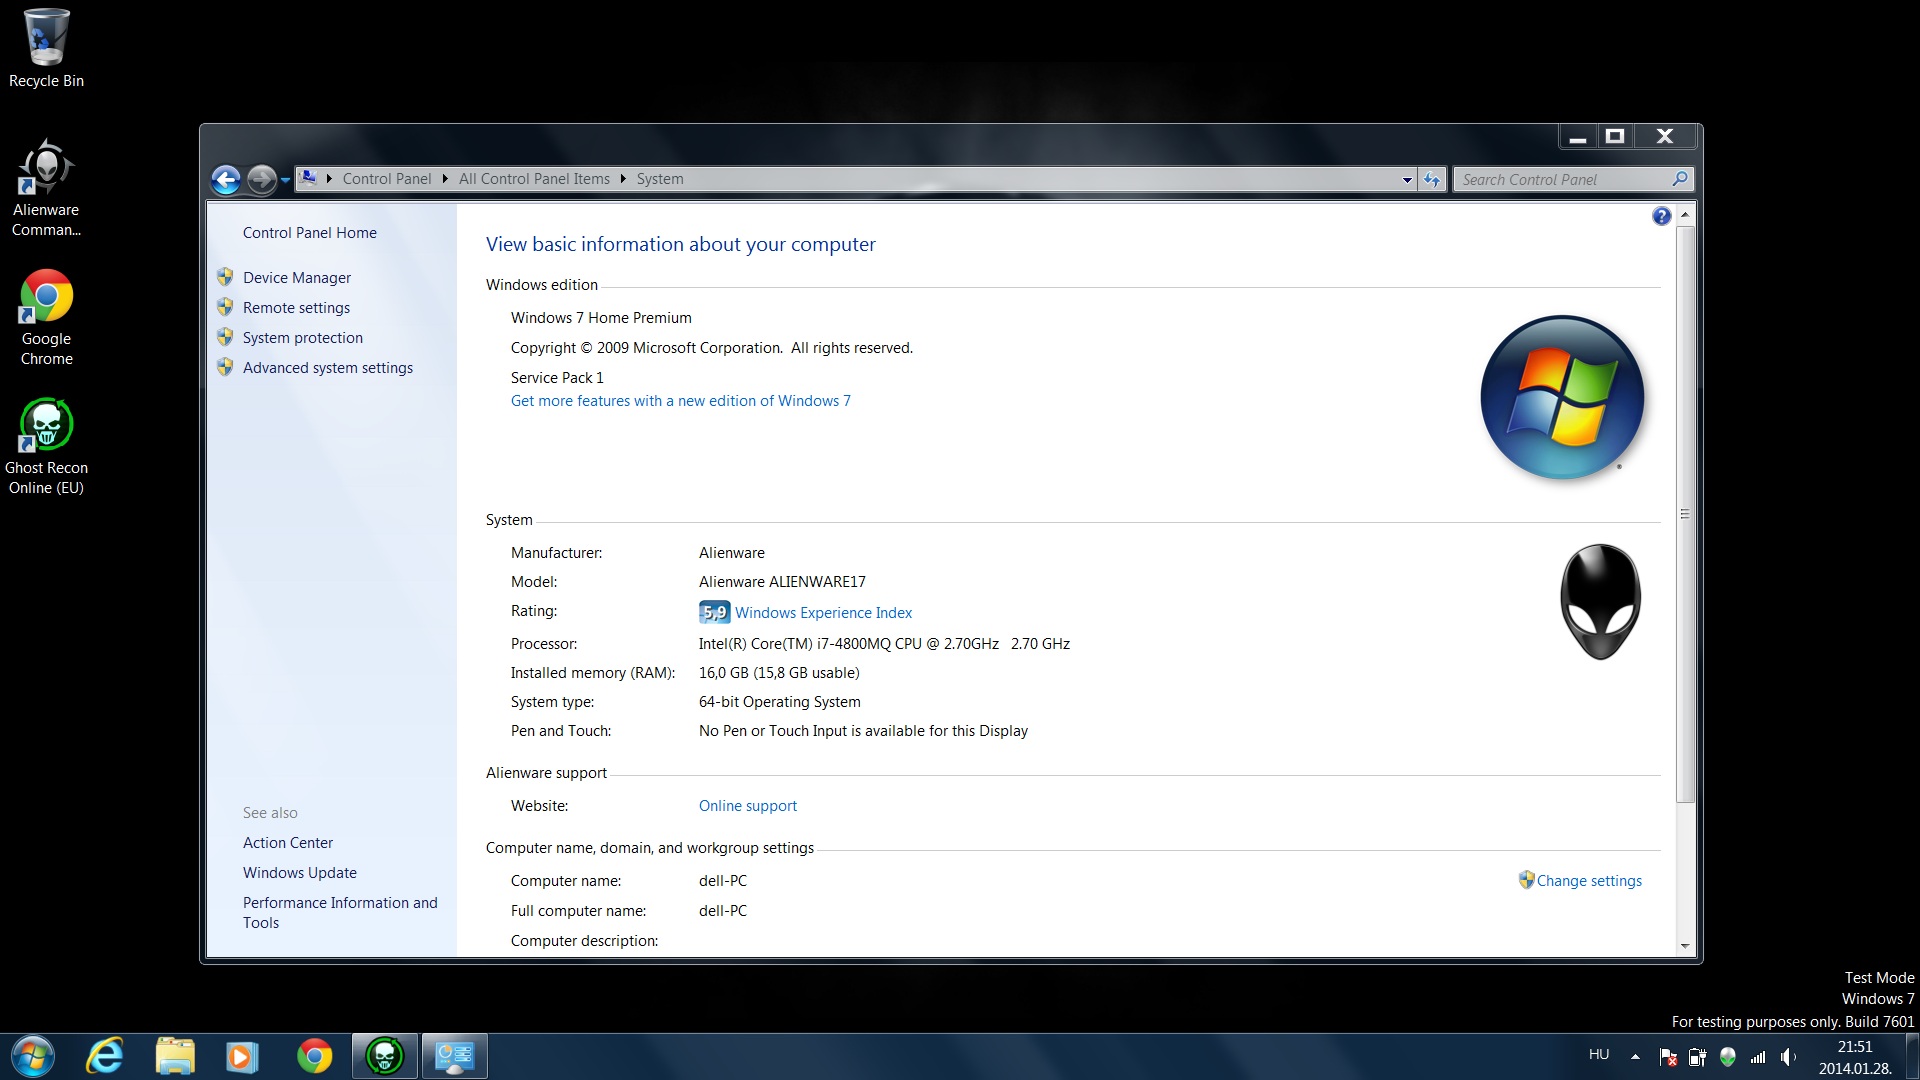Screen dimensions: 1920x1080
Task: Open Remote settings
Action: 296,308
